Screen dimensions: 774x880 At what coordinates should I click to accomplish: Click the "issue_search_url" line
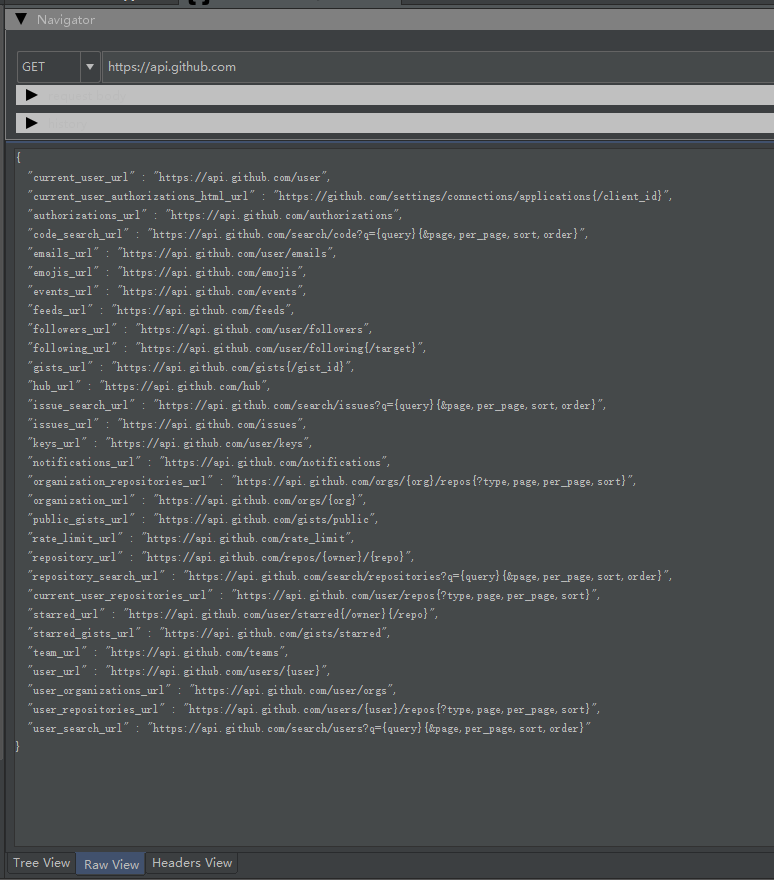317,406
